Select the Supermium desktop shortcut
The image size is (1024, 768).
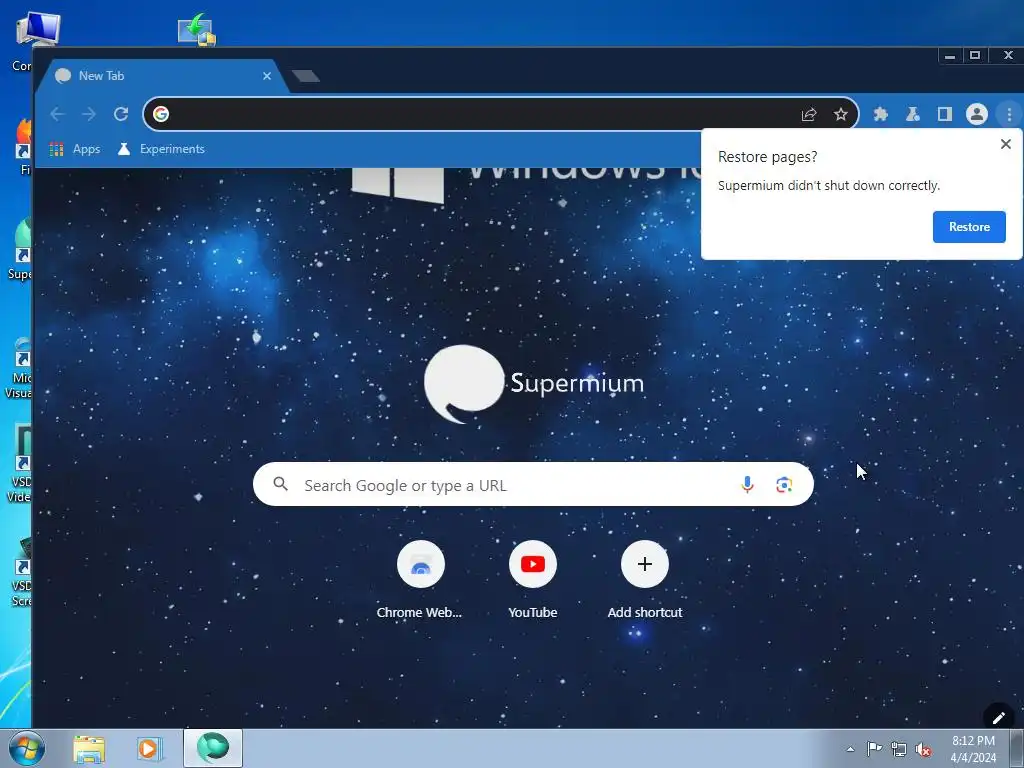(x=20, y=248)
